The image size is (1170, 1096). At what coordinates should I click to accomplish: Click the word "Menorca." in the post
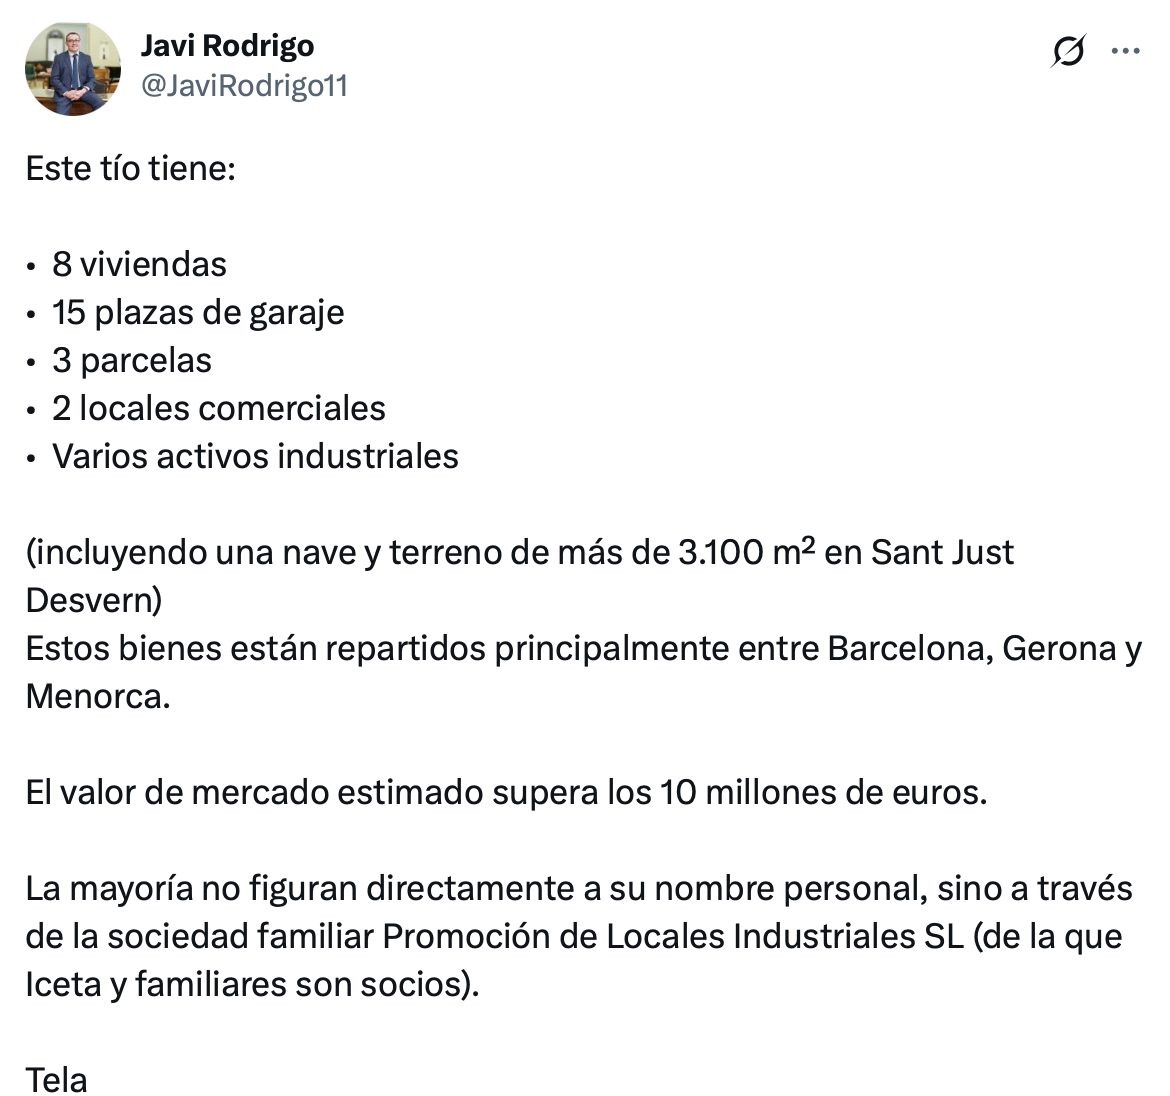click(98, 697)
